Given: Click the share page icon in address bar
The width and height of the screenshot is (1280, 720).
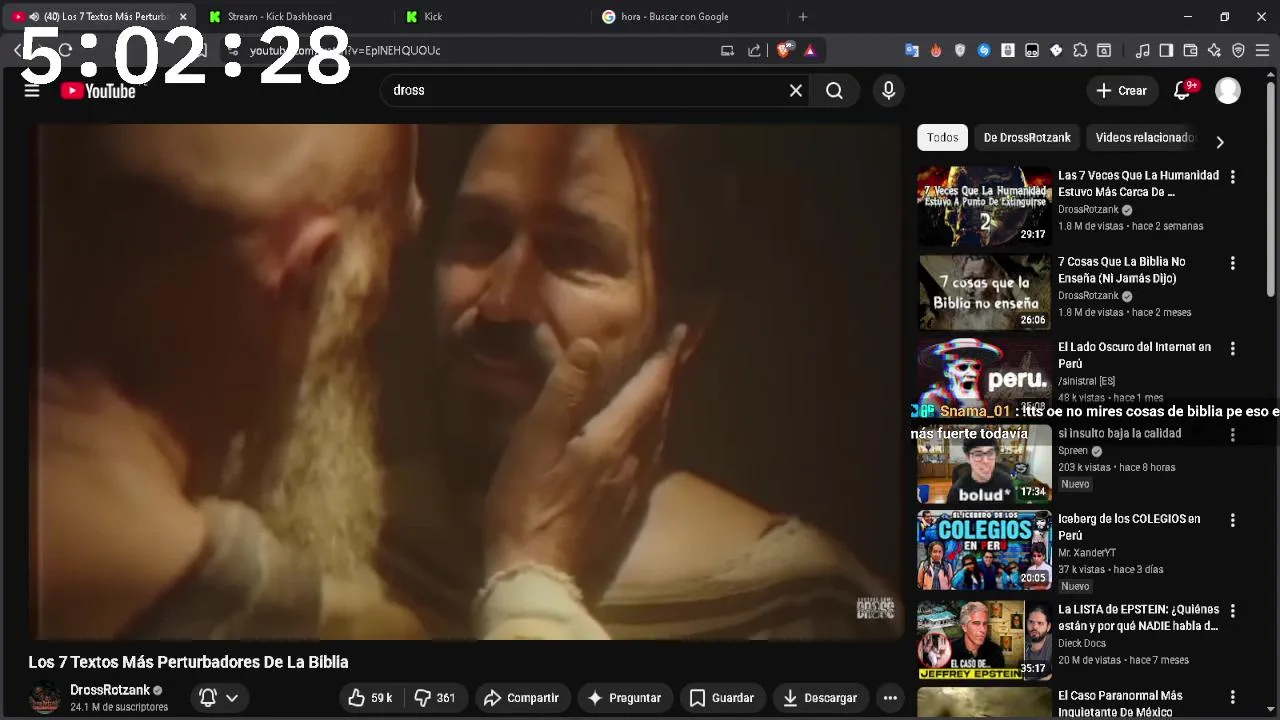Looking at the screenshot, I should 754,50.
